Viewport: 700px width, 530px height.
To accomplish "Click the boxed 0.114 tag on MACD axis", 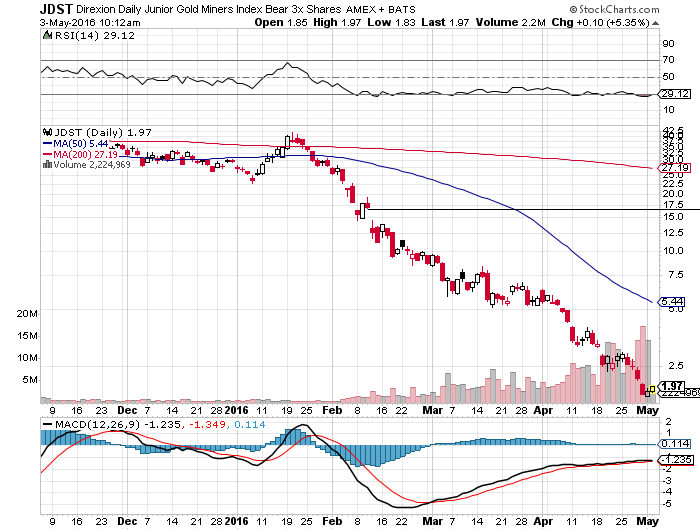I will point(675,444).
